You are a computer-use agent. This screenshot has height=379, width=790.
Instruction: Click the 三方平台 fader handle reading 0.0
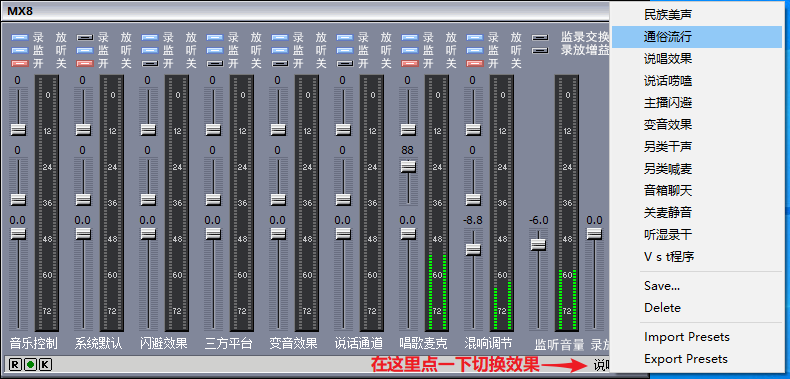(x=213, y=234)
